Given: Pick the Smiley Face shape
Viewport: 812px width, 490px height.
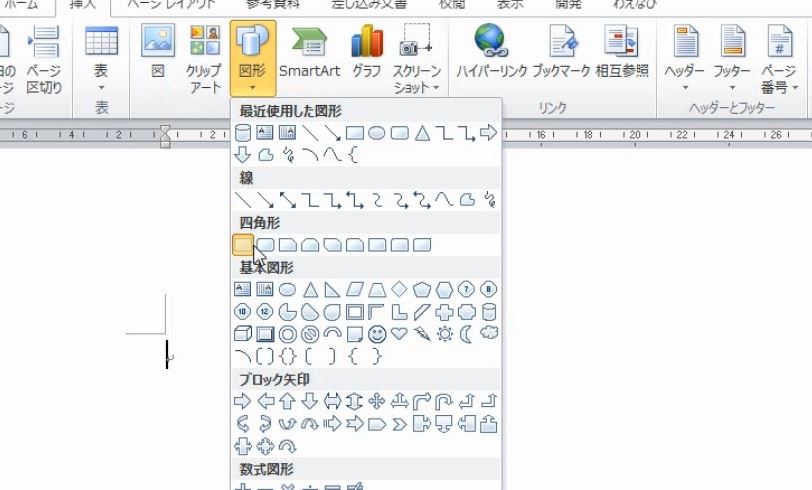Looking at the screenshot, I should click(x=377, y=334).
